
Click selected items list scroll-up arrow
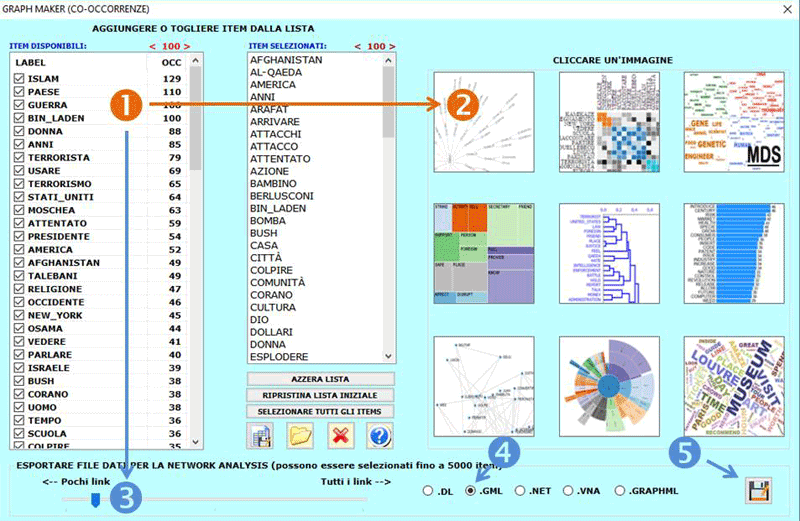tap(388, 60)
